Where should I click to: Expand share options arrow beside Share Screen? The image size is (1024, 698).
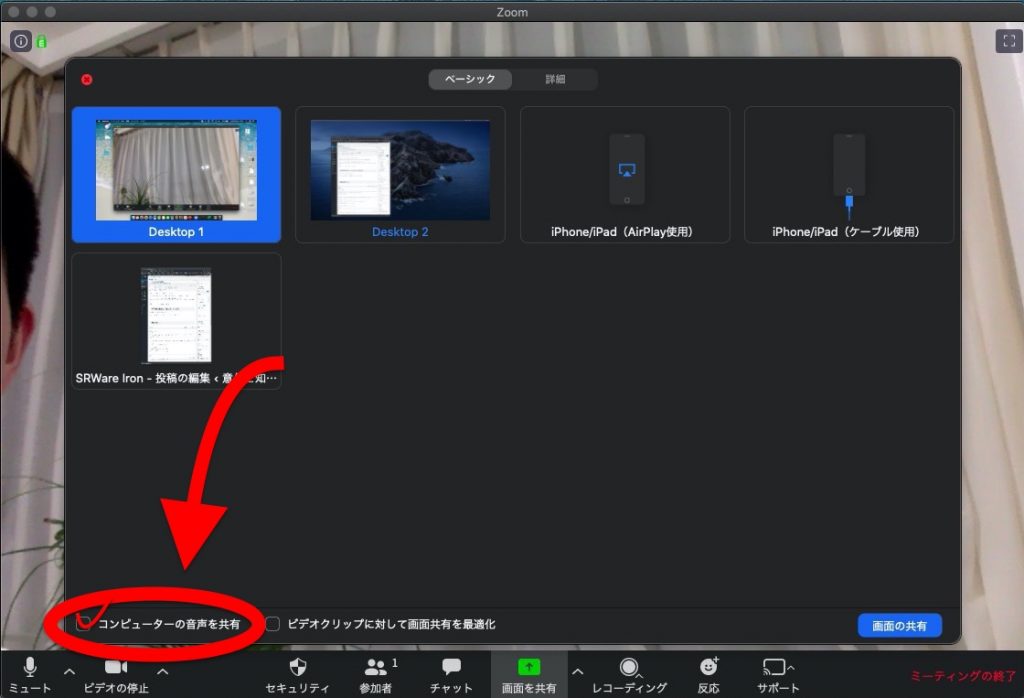coord(577,671)
